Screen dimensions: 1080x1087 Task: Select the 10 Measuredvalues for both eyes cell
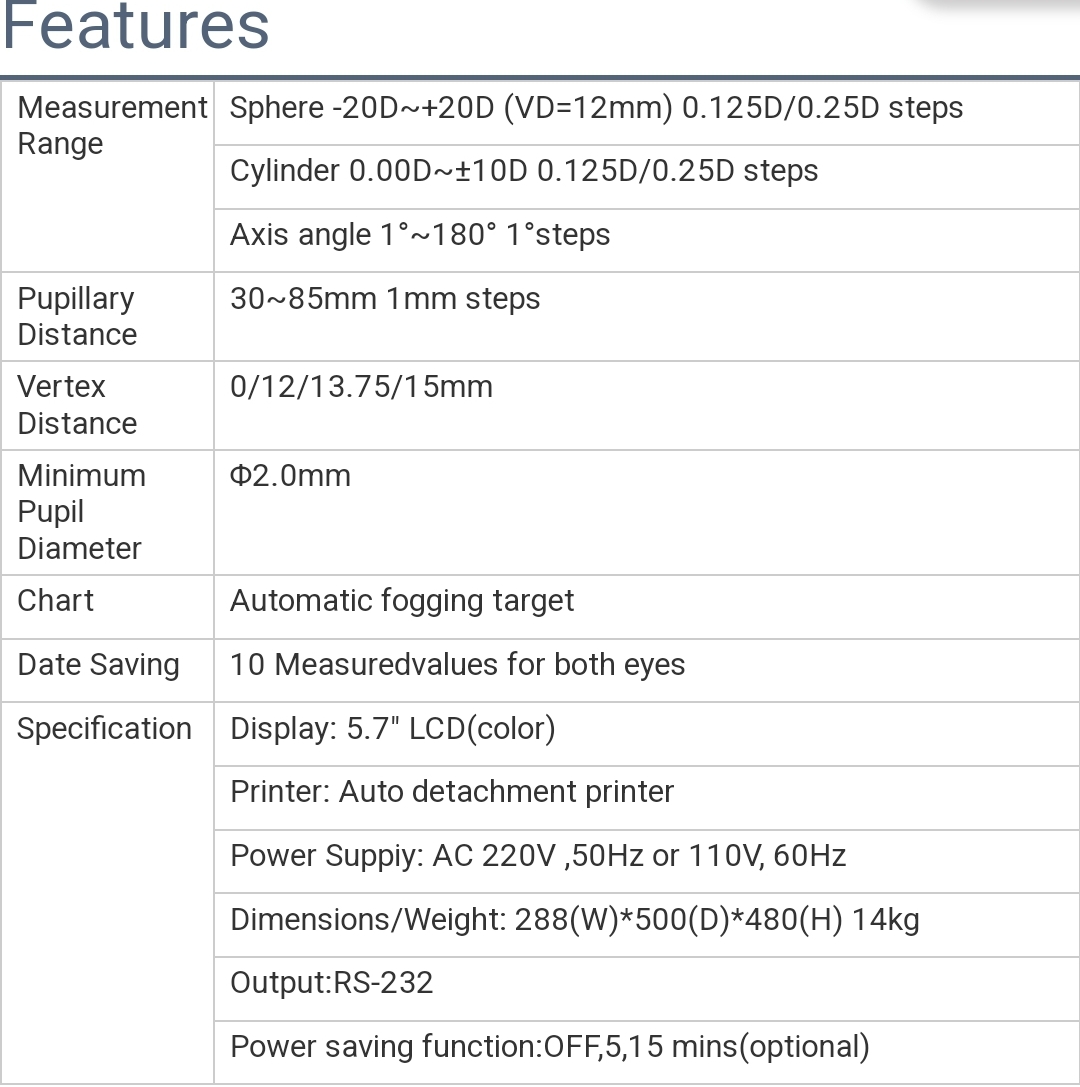[457, 665]
